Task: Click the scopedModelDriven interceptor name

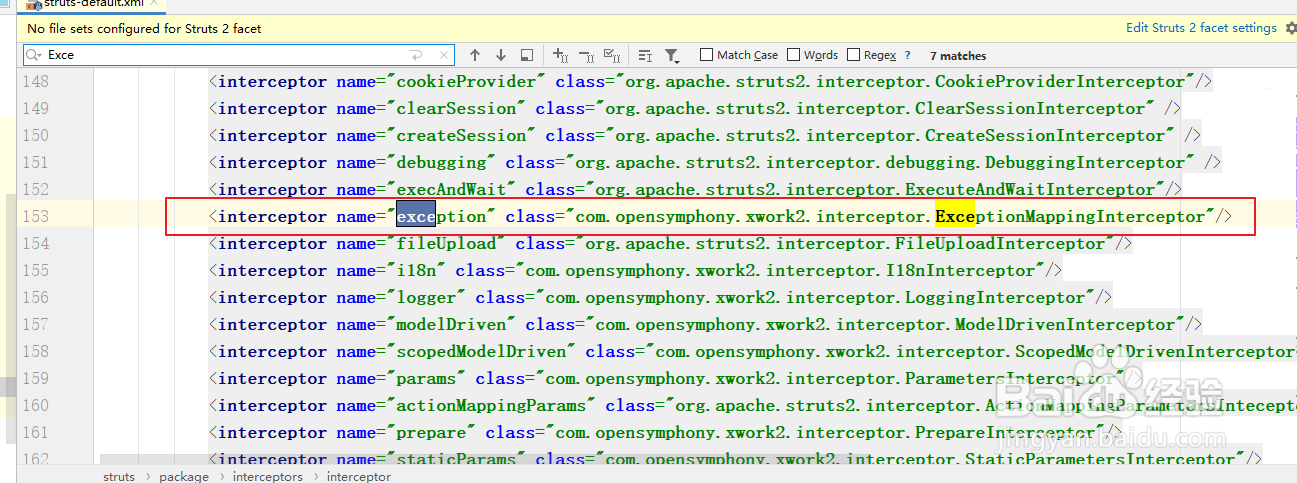Action: [482, 351]
